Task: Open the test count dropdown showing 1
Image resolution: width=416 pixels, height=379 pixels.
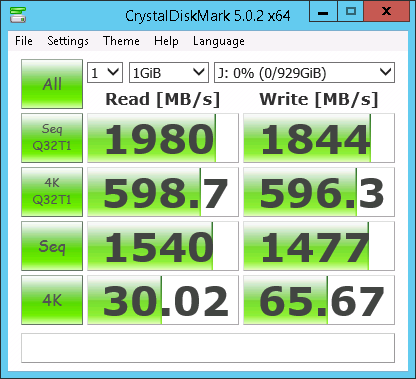Action: point(105,72)
